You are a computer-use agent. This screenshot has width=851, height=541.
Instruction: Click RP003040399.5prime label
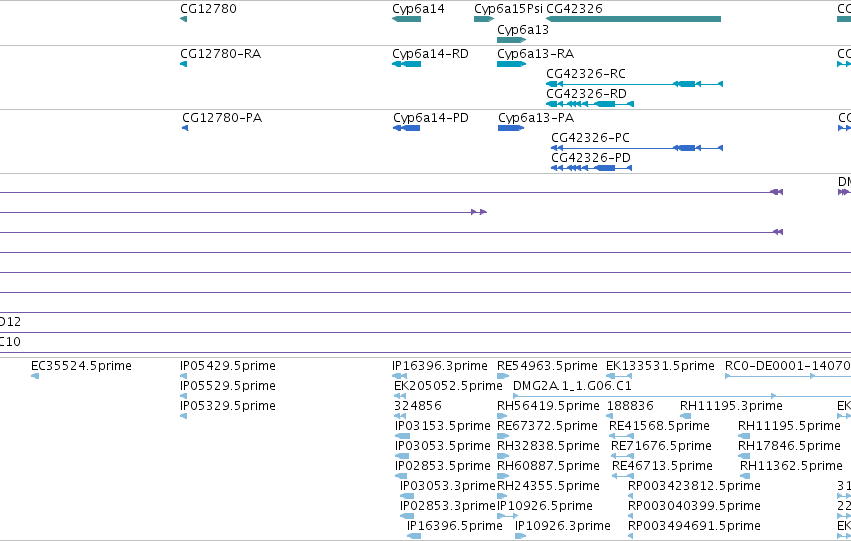[x=694, y=506]
